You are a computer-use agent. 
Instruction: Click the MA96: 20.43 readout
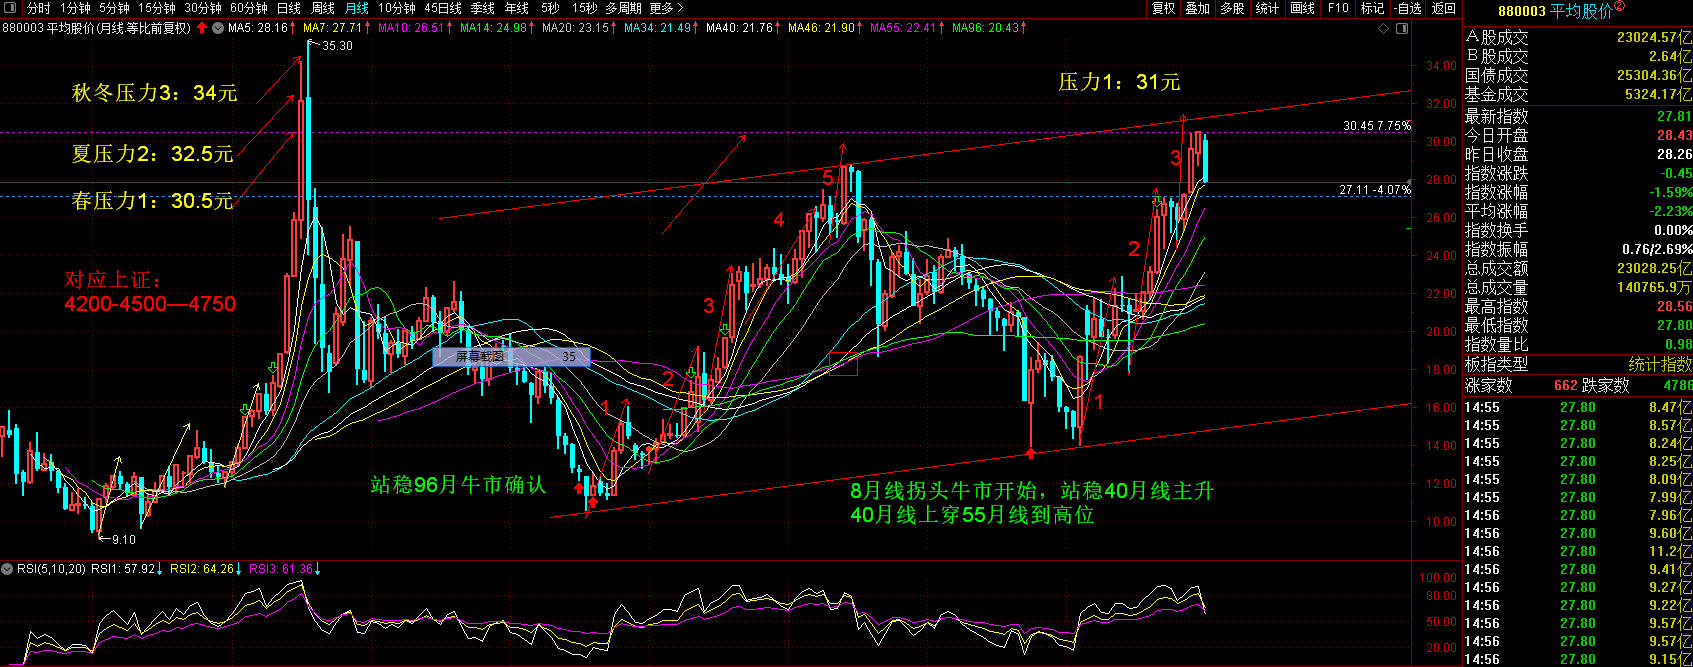pyautogui.click(x=985, y=28)
